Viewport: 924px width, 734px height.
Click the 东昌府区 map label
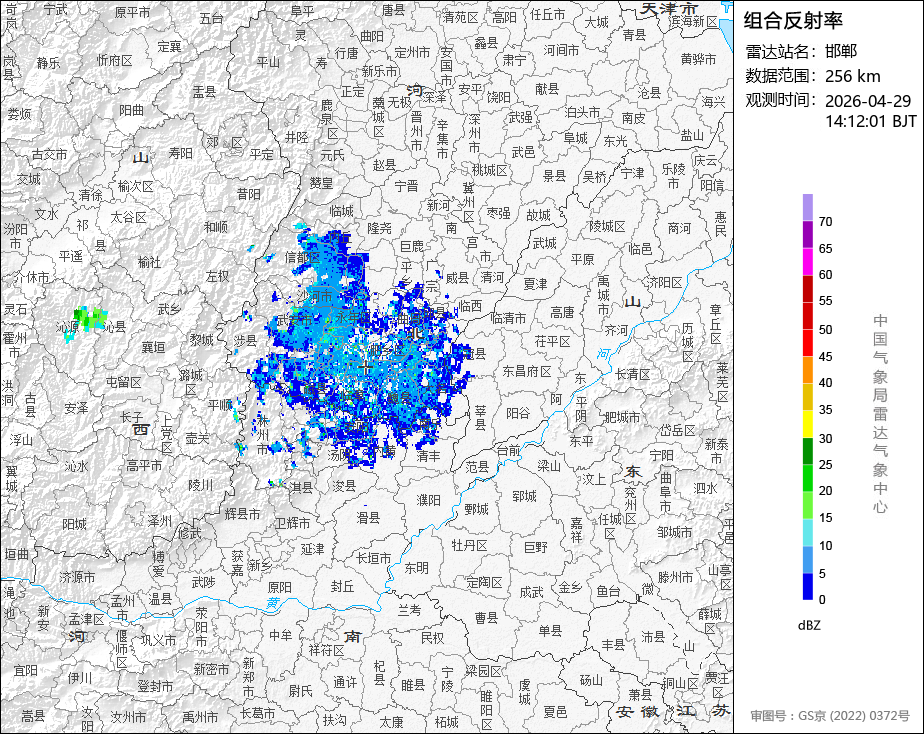(x=527, y=372)
